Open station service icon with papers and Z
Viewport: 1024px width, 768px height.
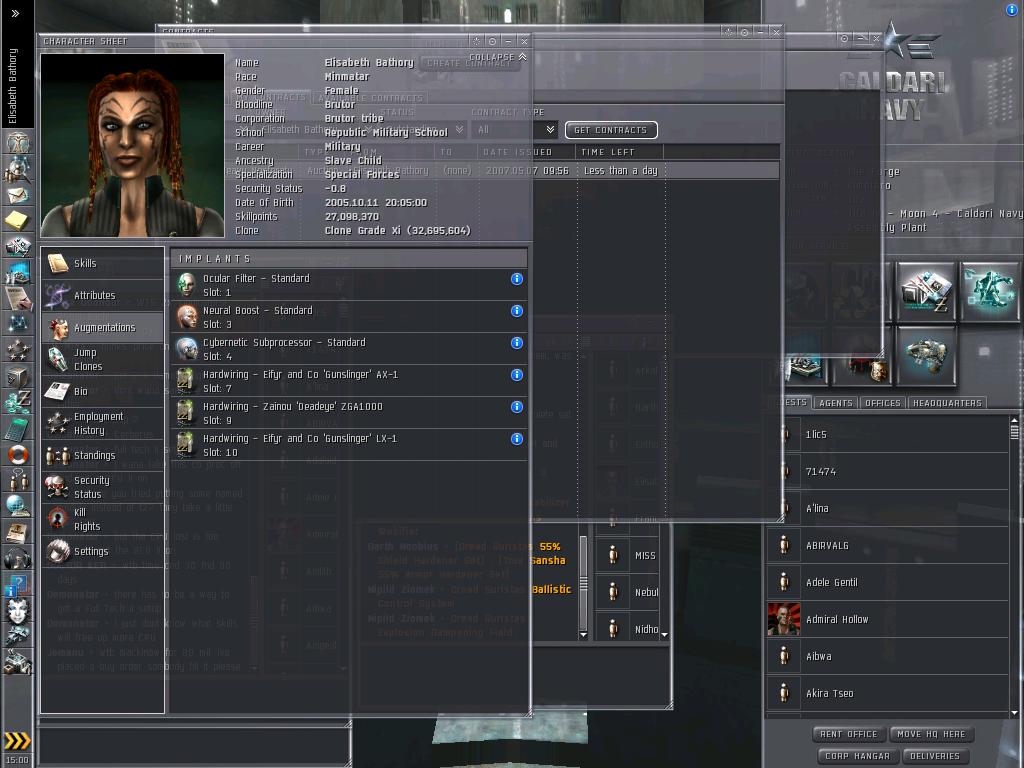[926, 291]
